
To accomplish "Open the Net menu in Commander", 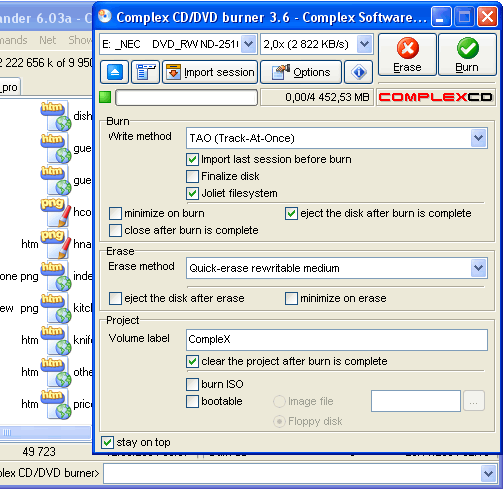I will (x=47, y=40).
